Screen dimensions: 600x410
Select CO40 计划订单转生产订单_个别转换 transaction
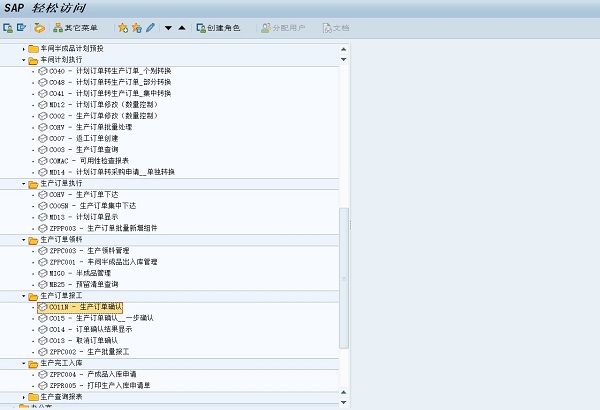point(110,71)
